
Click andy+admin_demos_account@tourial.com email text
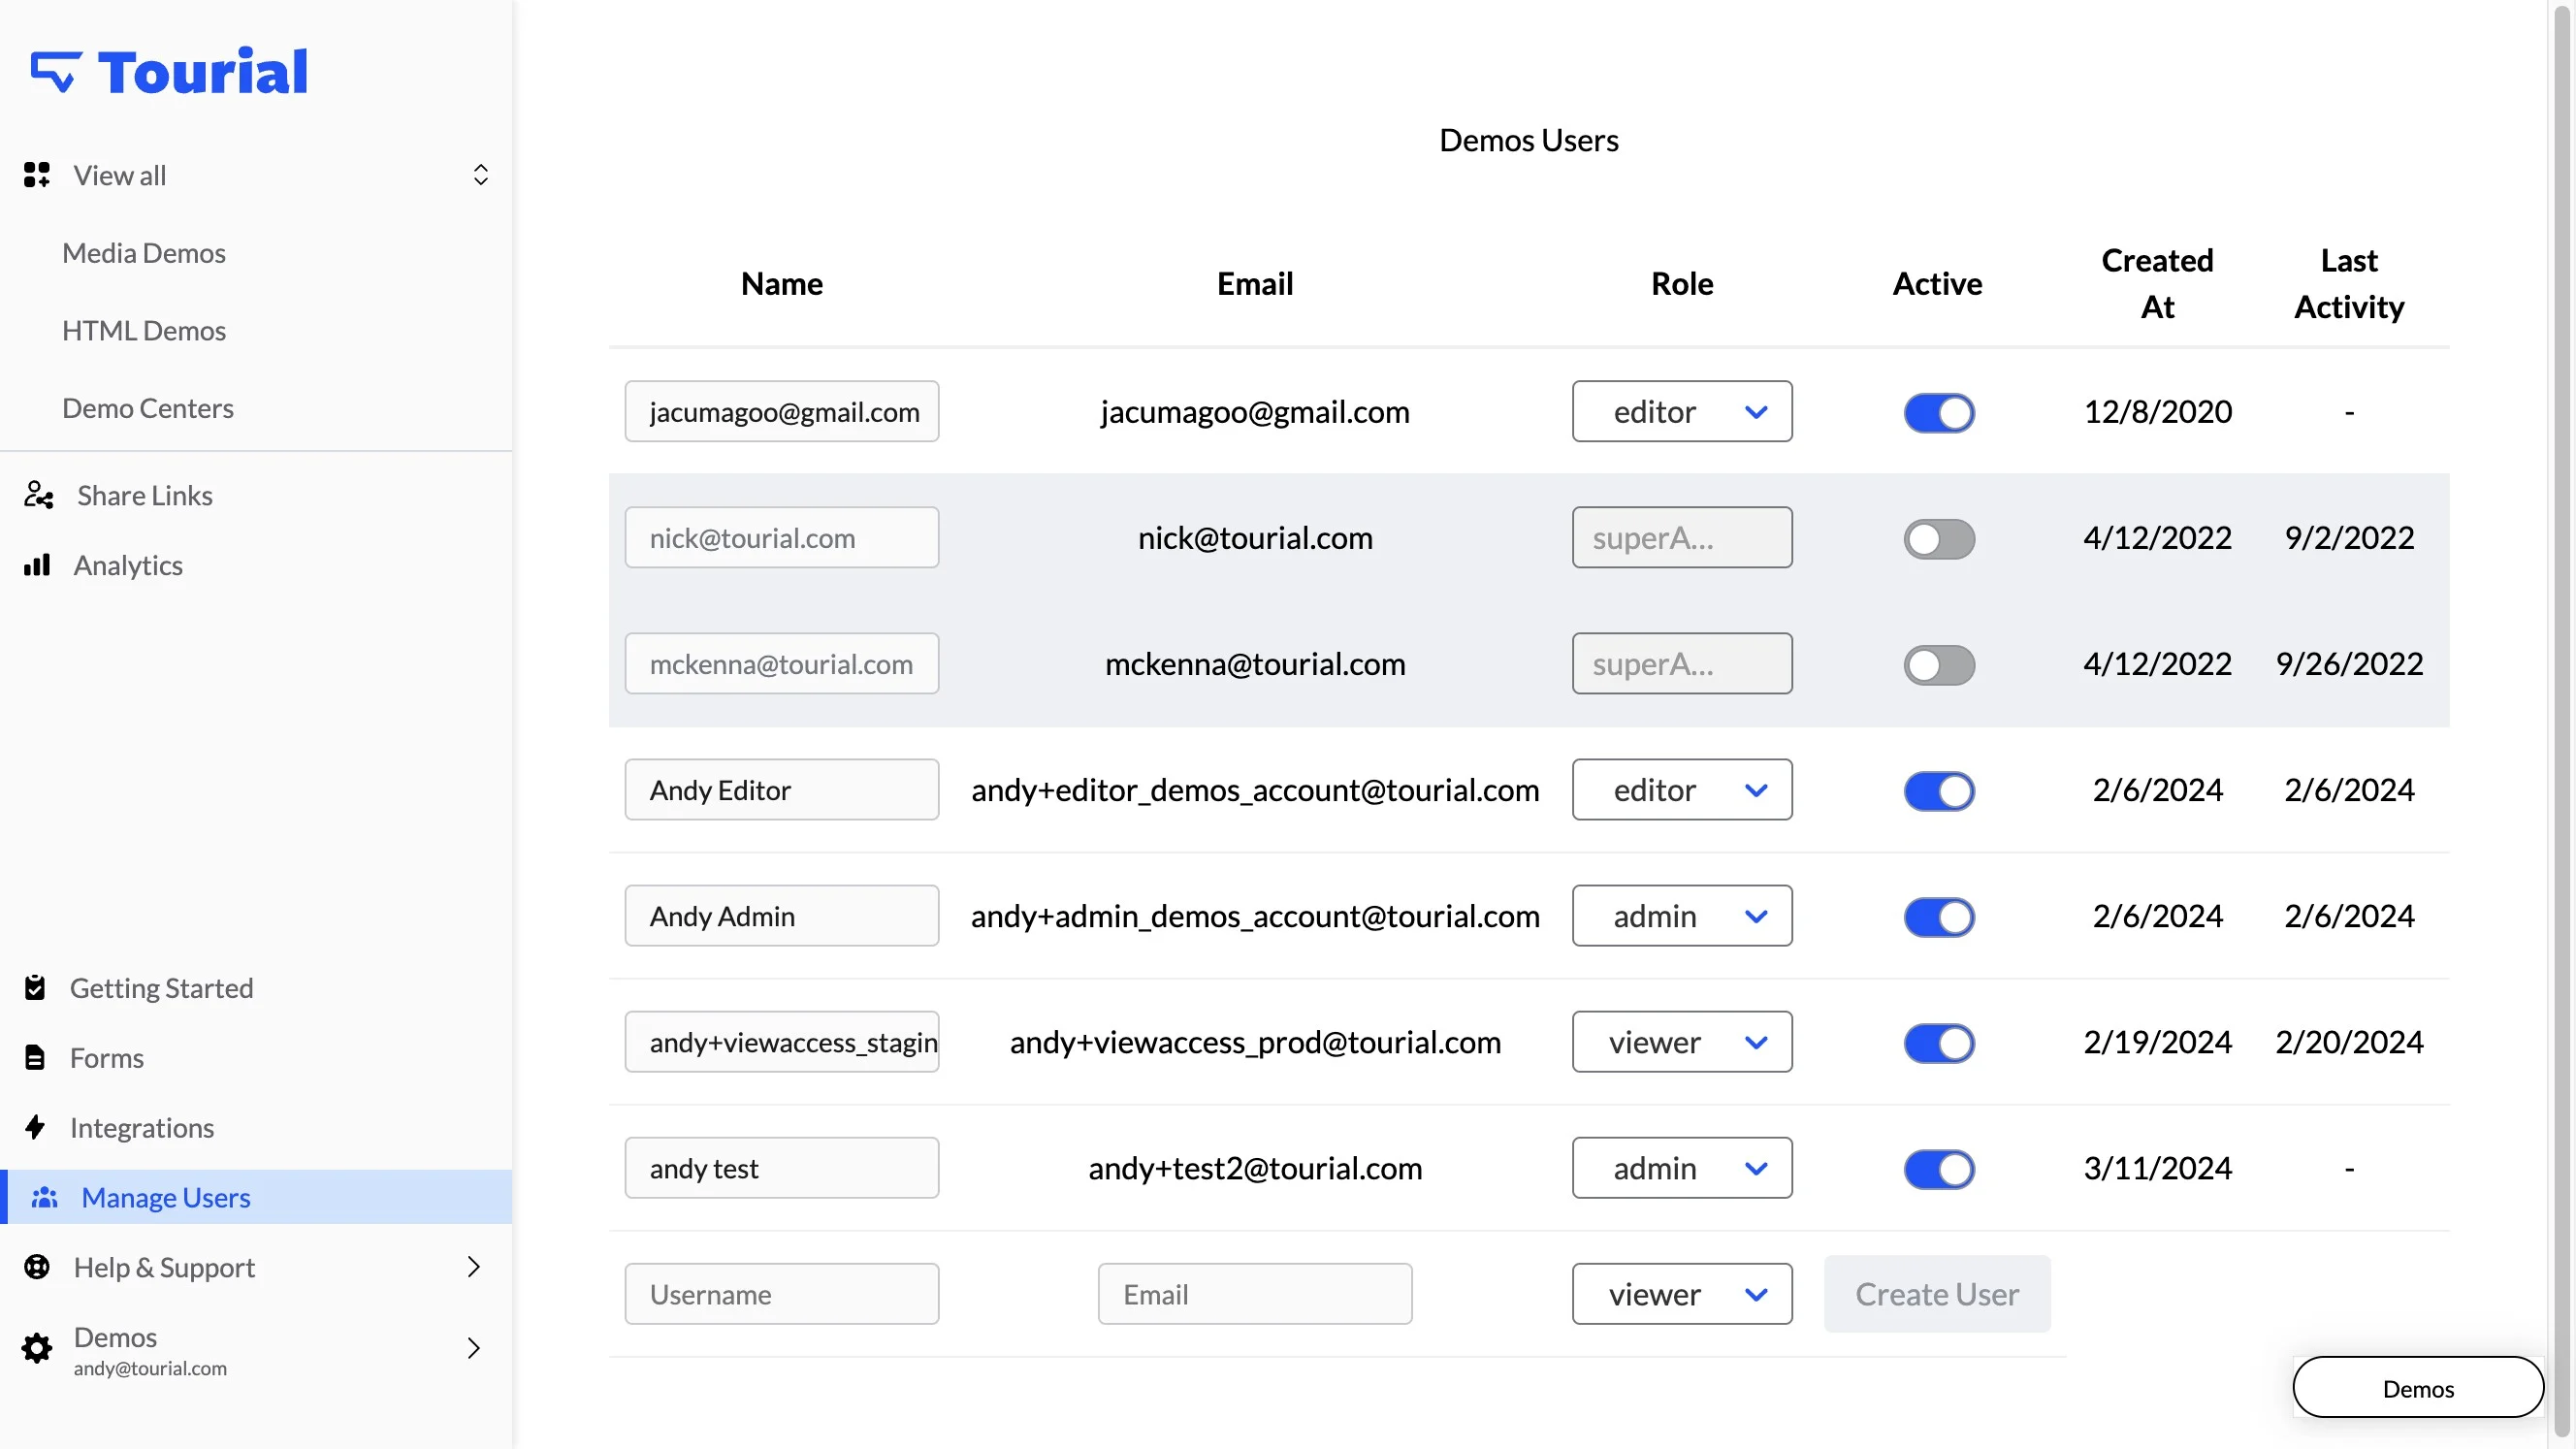(x=1255, y=916)
